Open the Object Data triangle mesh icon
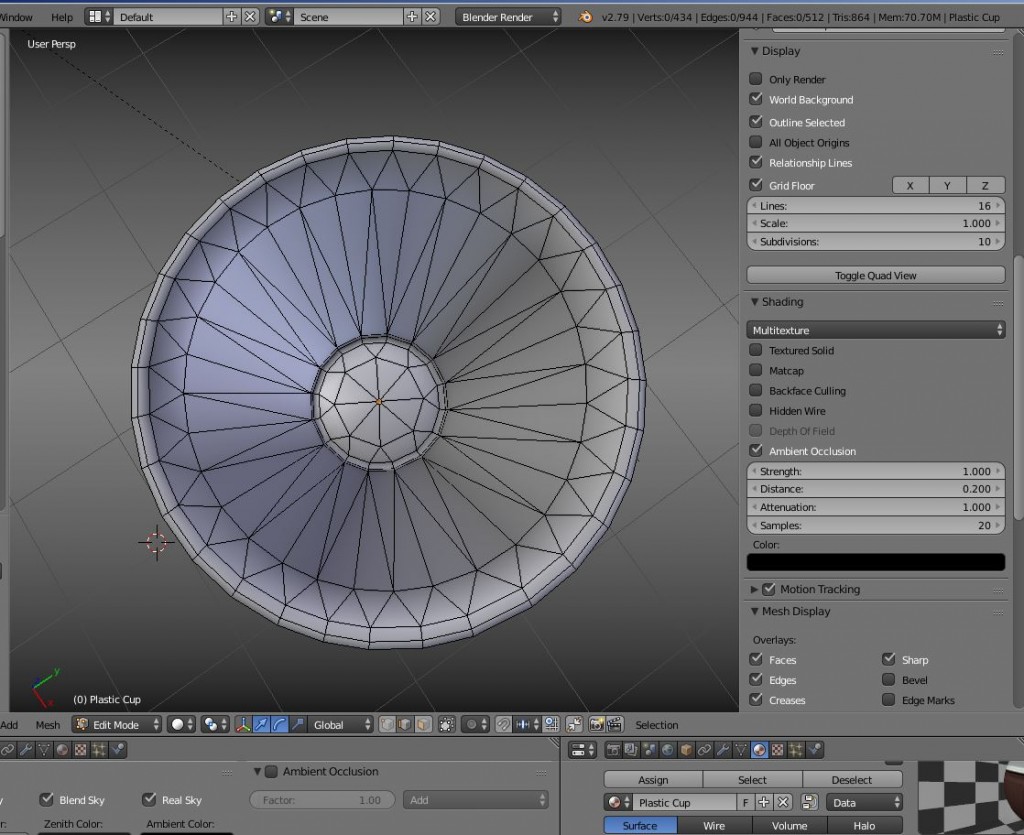Viewport: 1024px width, 835px height. 741,749
